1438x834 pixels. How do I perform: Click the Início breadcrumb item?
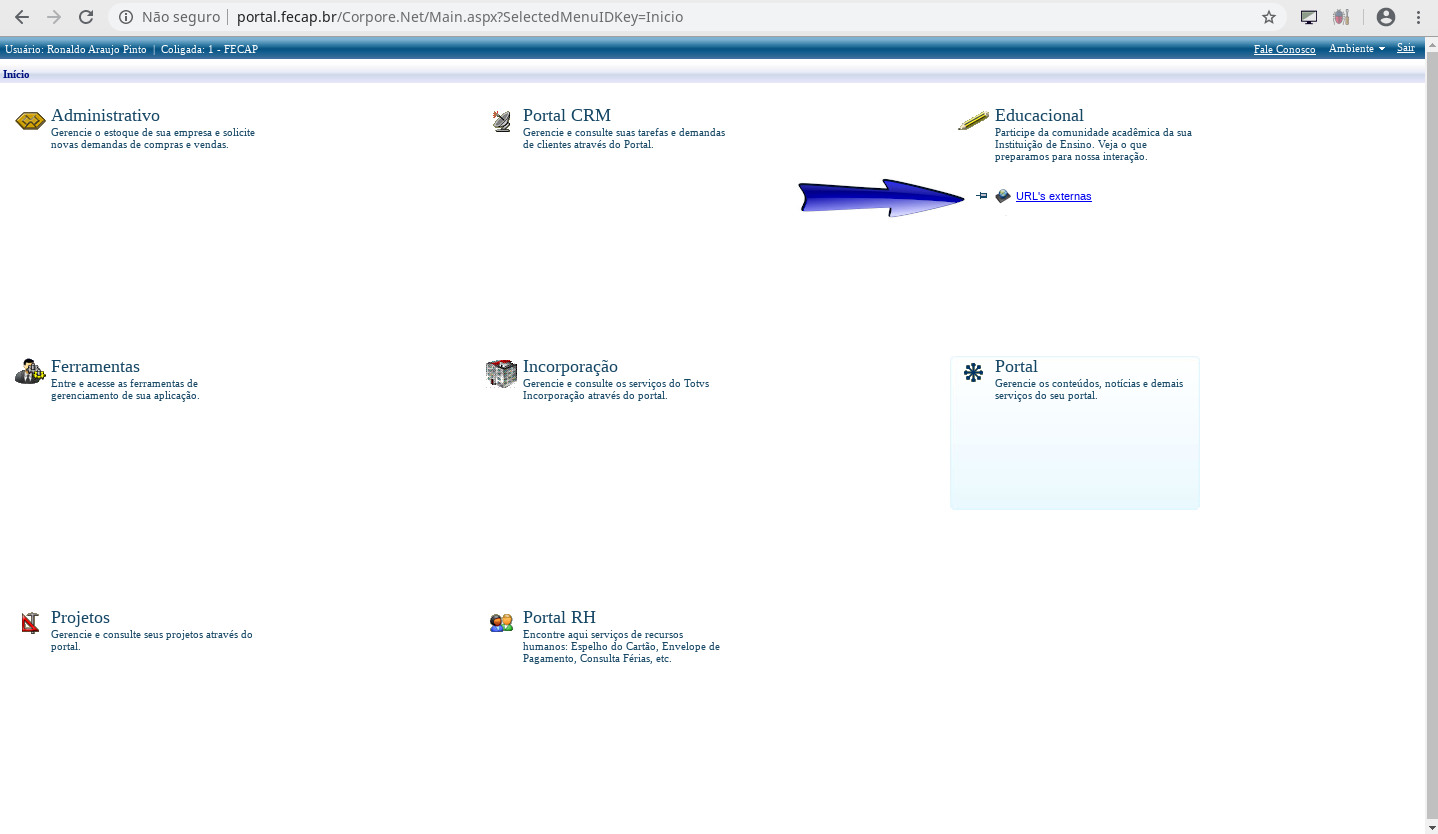coord(16,74)
